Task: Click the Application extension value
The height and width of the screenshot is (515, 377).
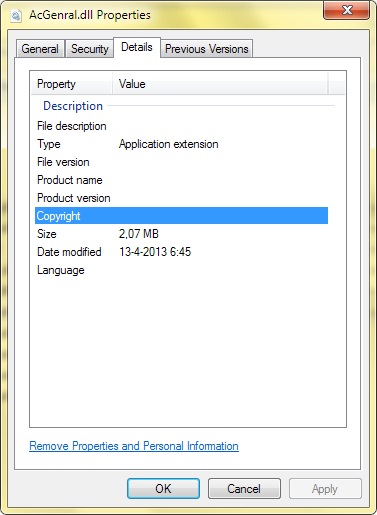Action: tap(169, 144)
